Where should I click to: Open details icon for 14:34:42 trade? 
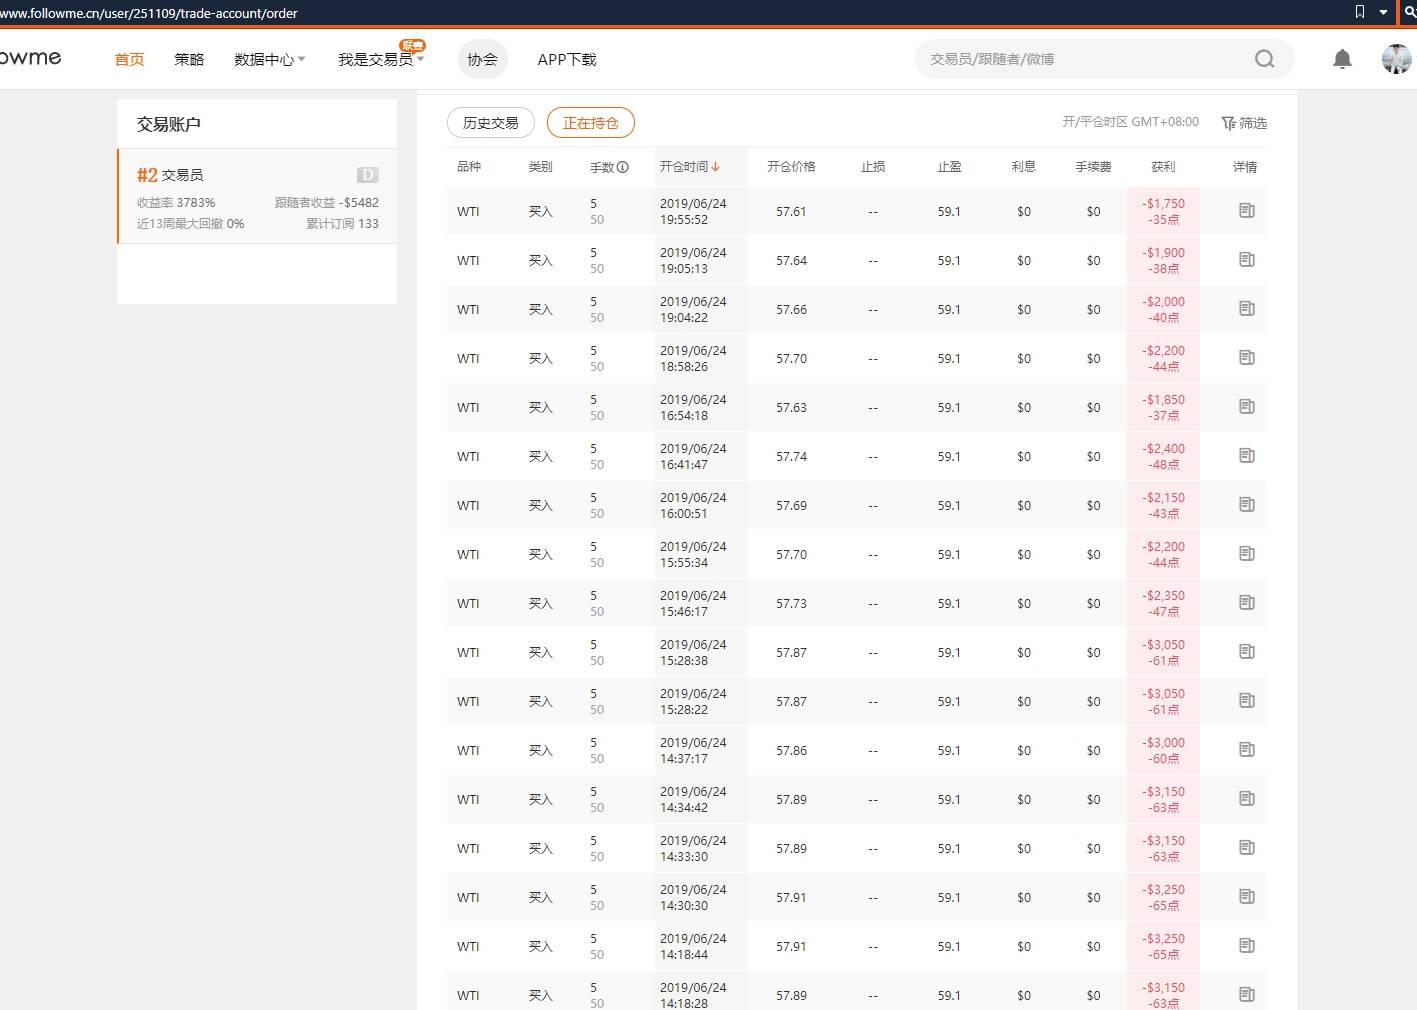(x=1246, y=799)
